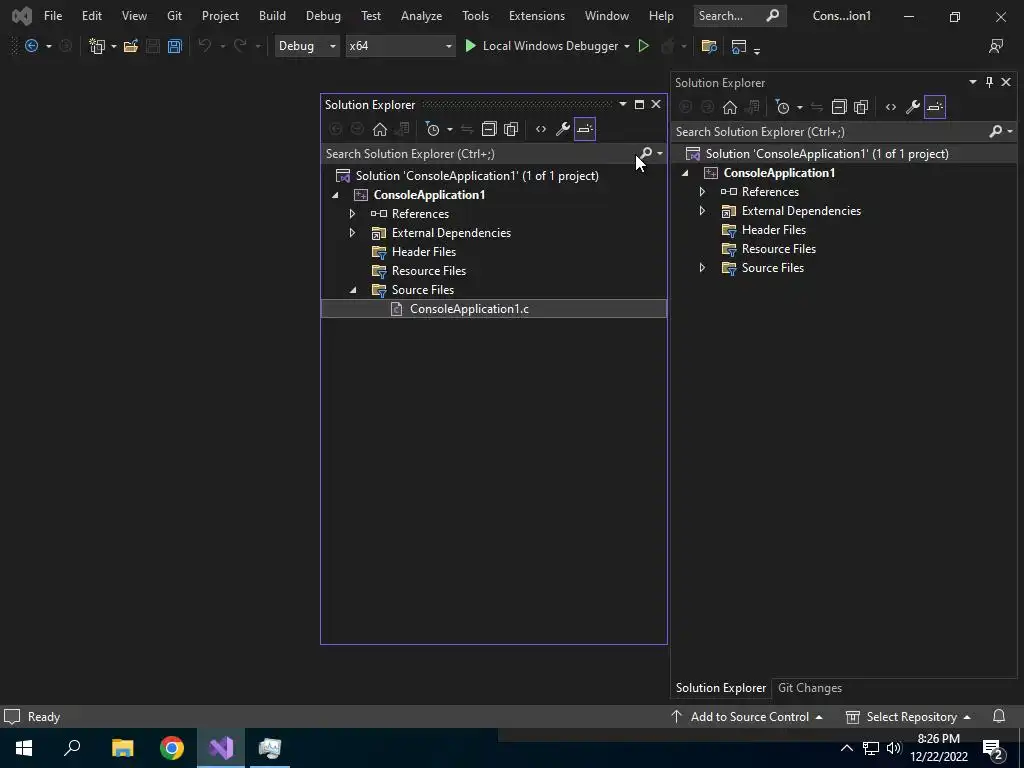Click the taskbar volume icon
Screen dimensions: 1024x768
coord(893,748)
